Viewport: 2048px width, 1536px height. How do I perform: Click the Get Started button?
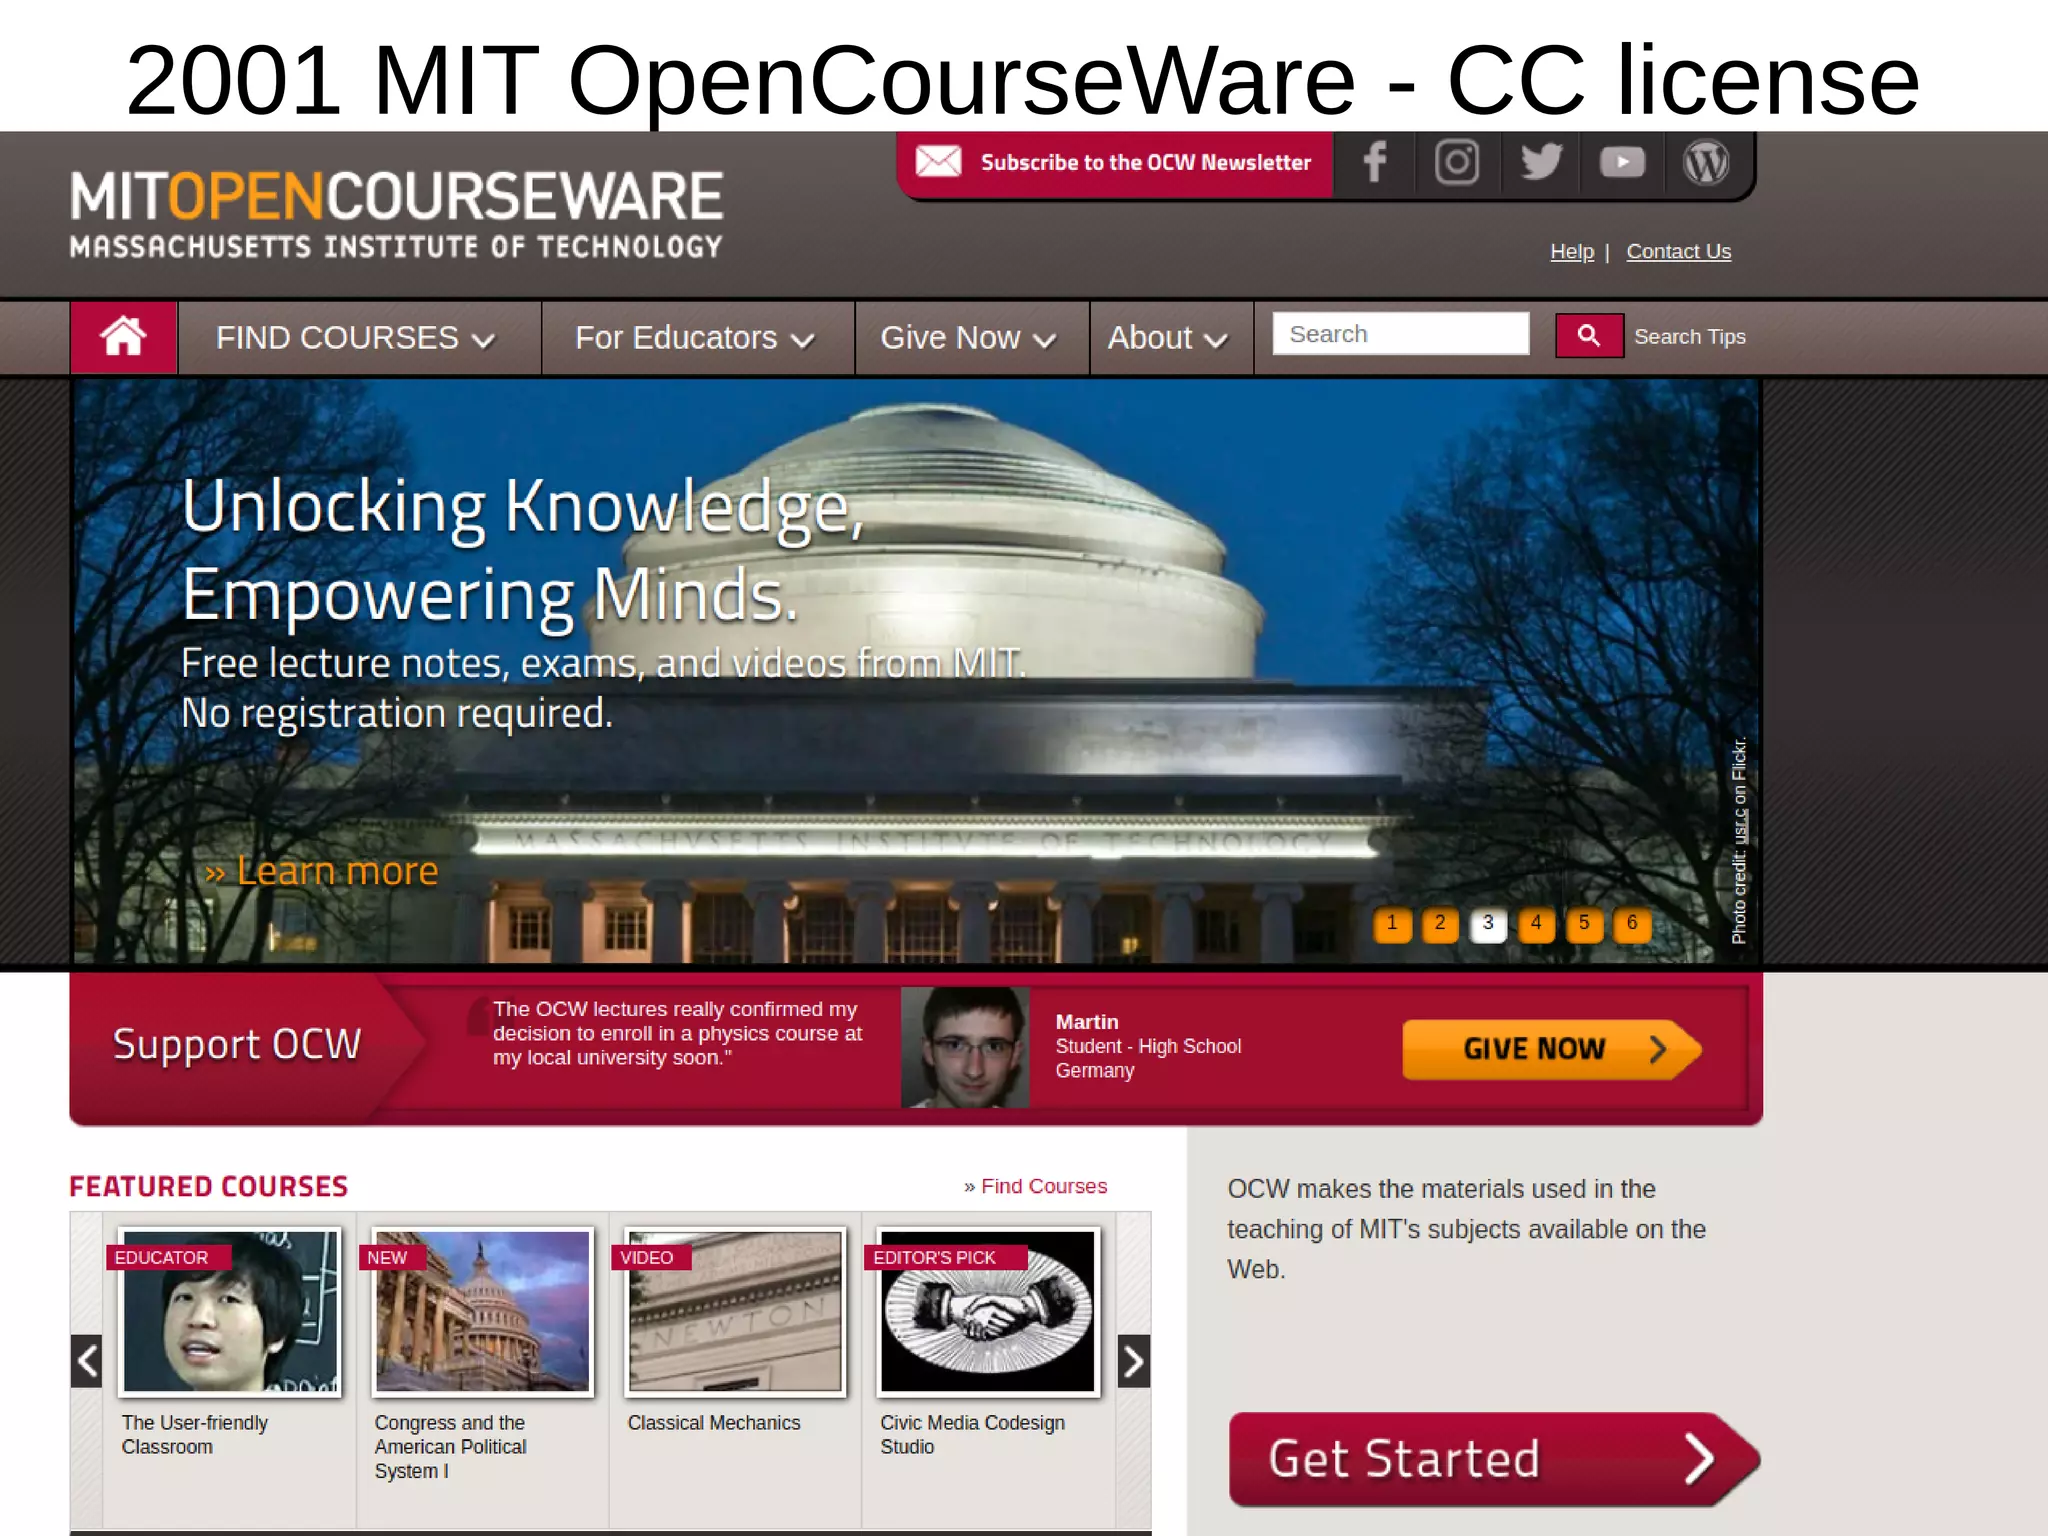click(x=1494, y=1459)
